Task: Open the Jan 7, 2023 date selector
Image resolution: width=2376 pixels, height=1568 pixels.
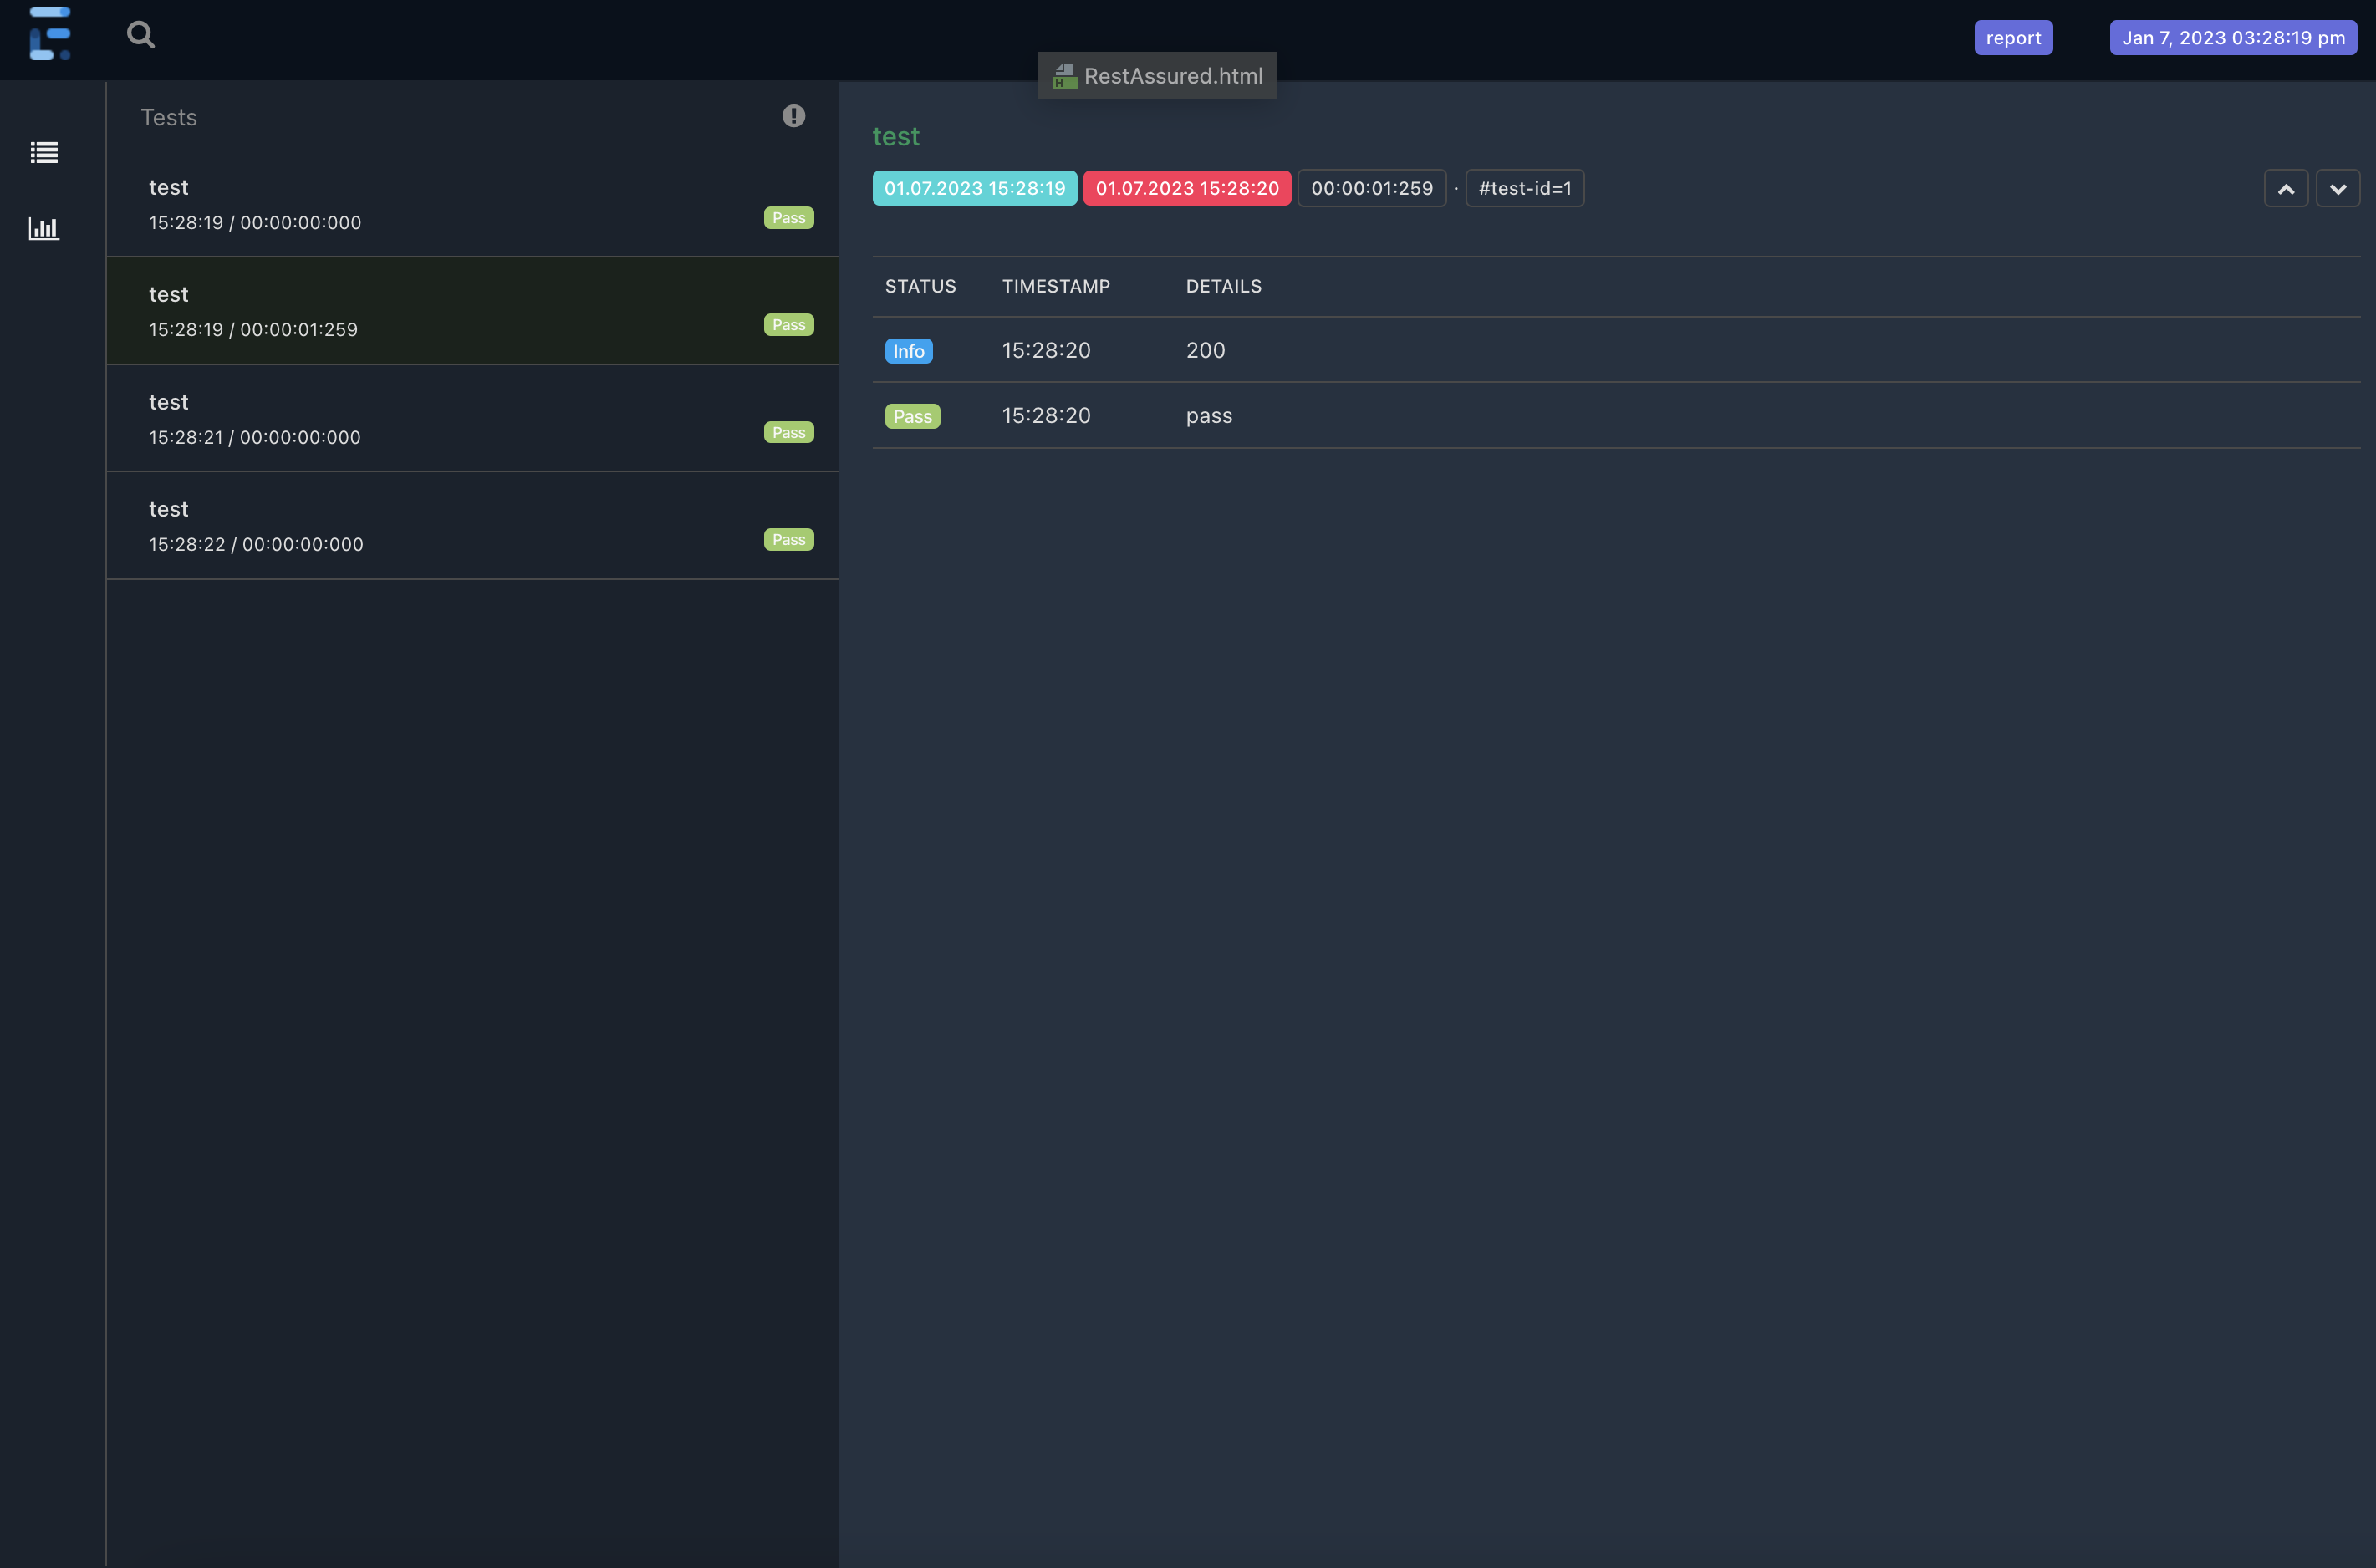Action: [x=2233, y=37]
